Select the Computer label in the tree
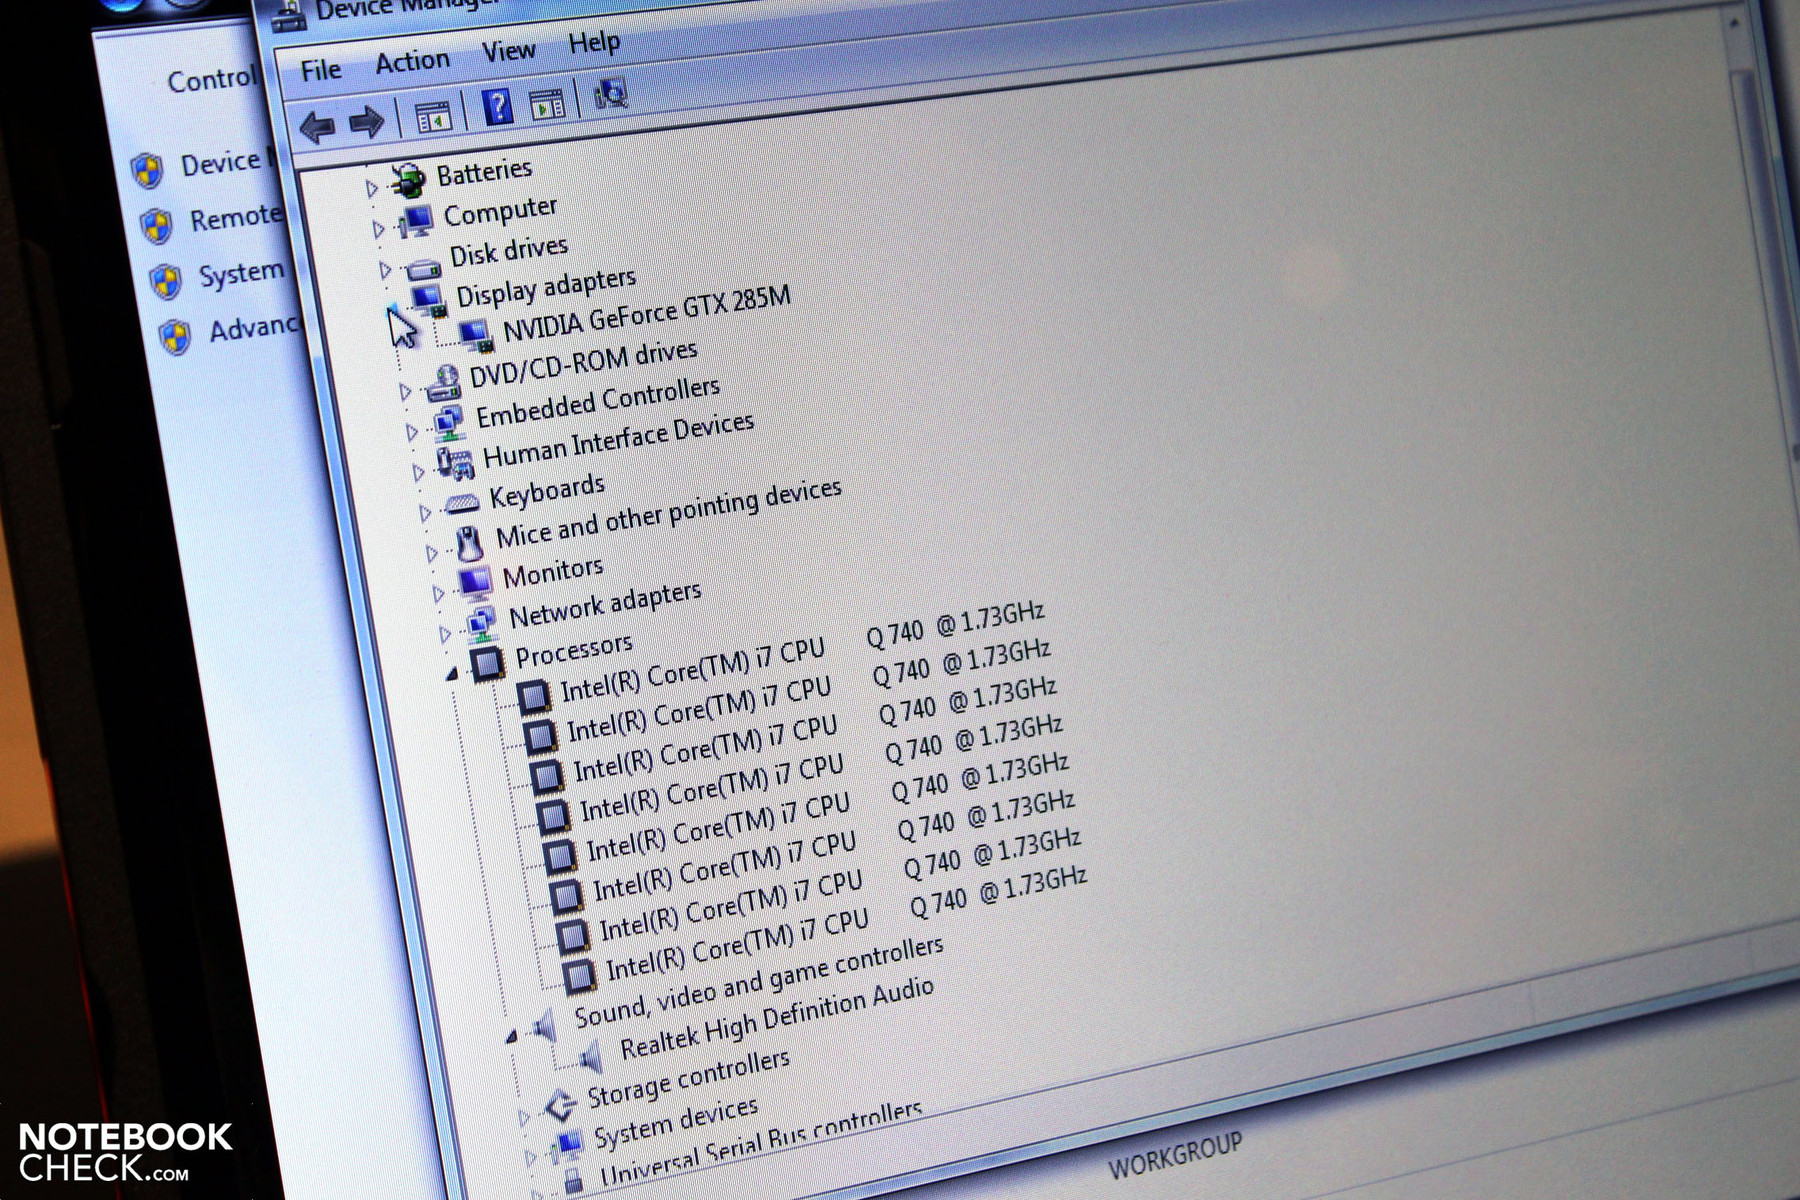Viewport: 1800px width, 1200px height. (x=500, y=211)
